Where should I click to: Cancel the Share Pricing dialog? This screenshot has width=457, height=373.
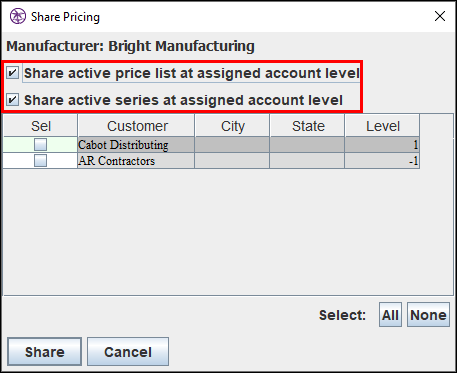(128, 352)
